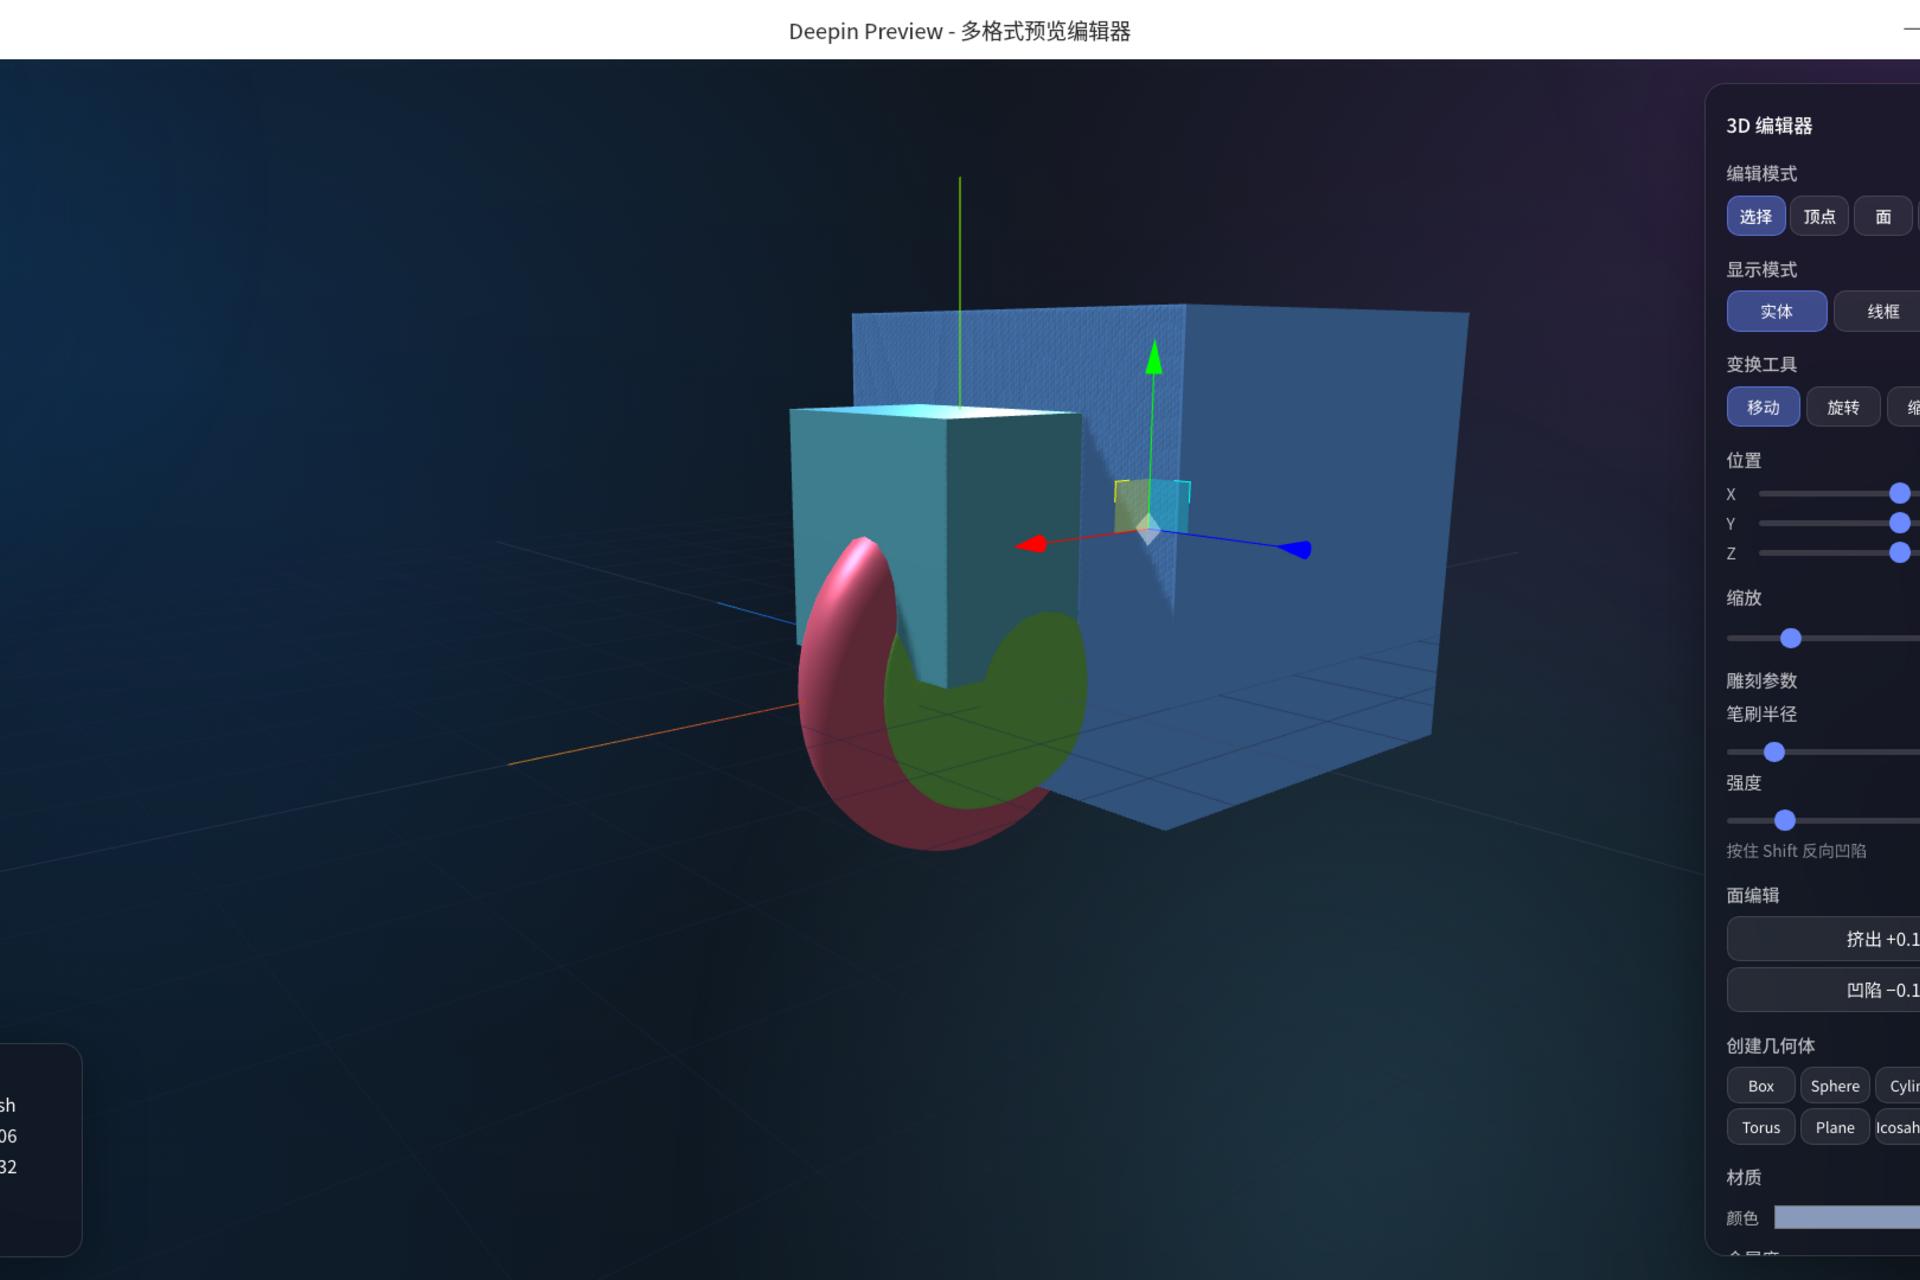
Task: Activate the 旋转 rotate transform tool
Action: click(x=1843, y=407)
